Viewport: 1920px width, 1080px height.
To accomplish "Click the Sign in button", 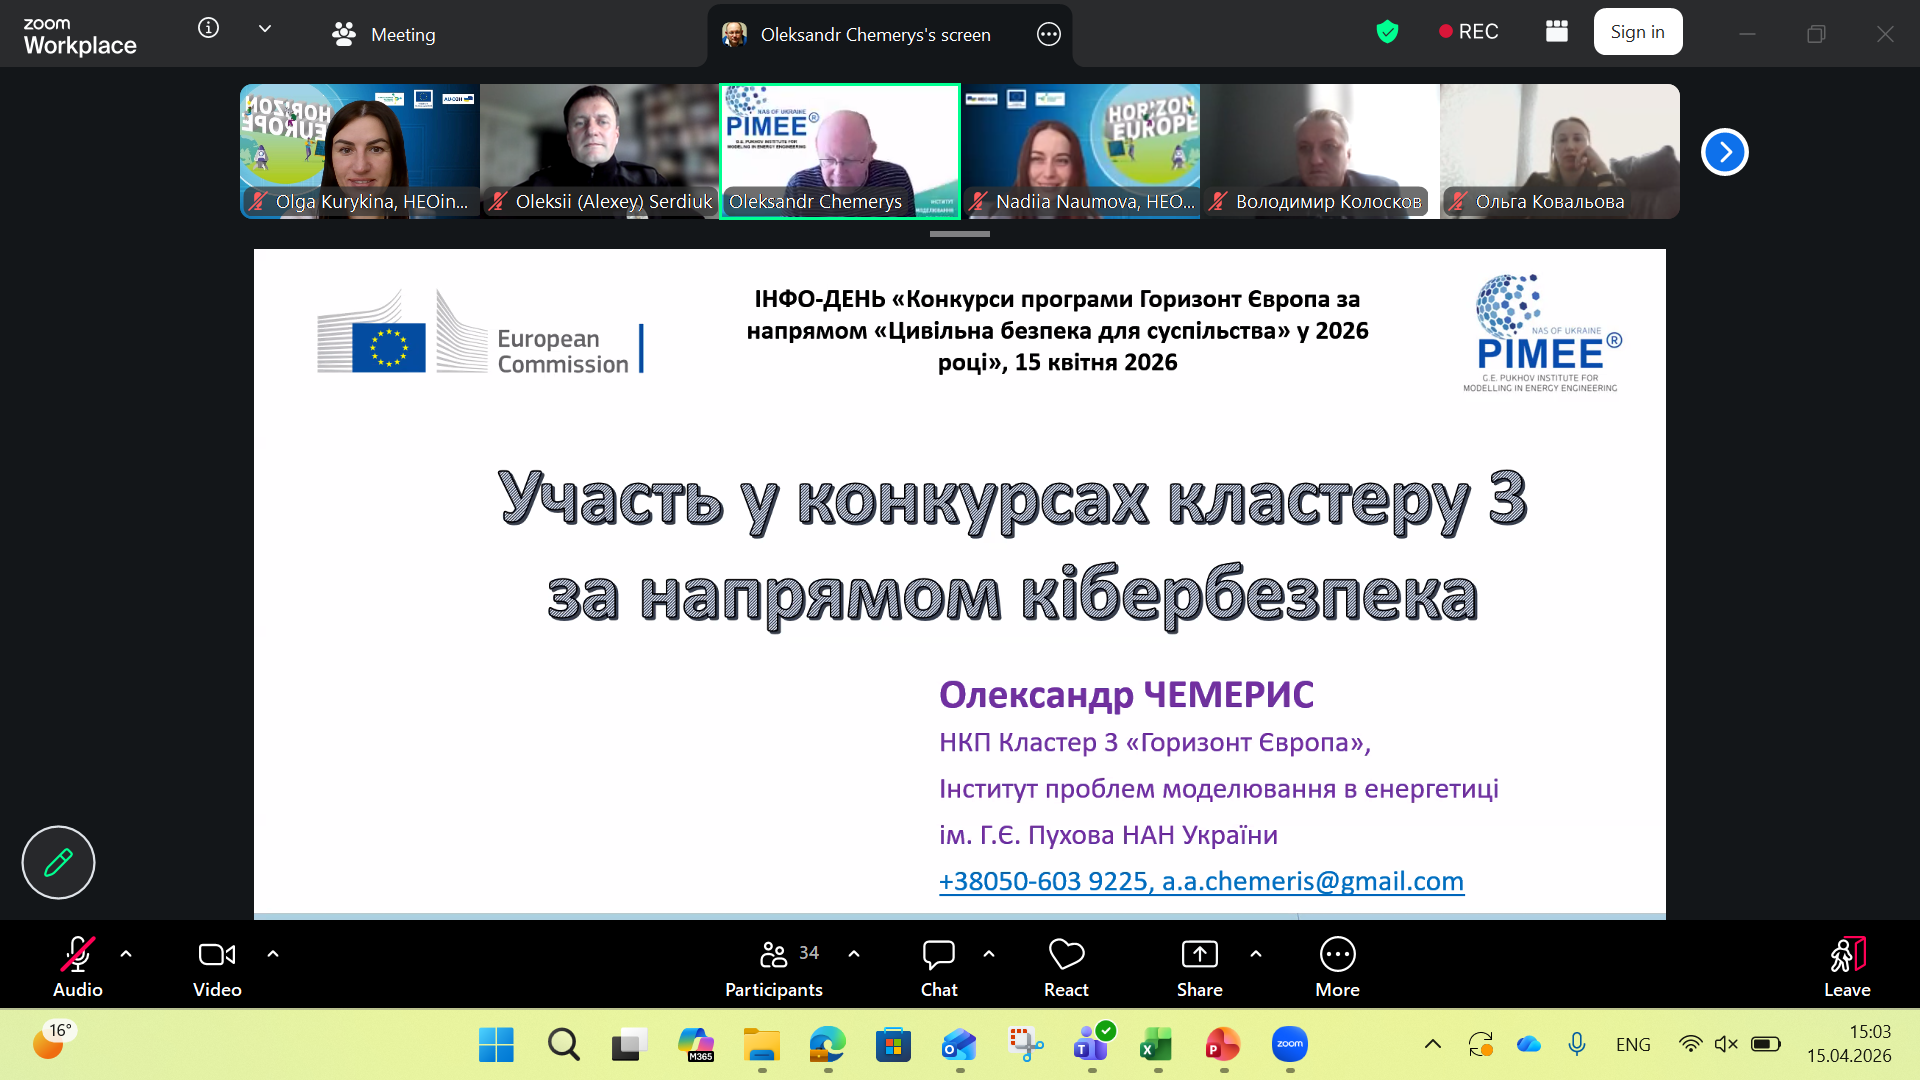I will 1637,32.
